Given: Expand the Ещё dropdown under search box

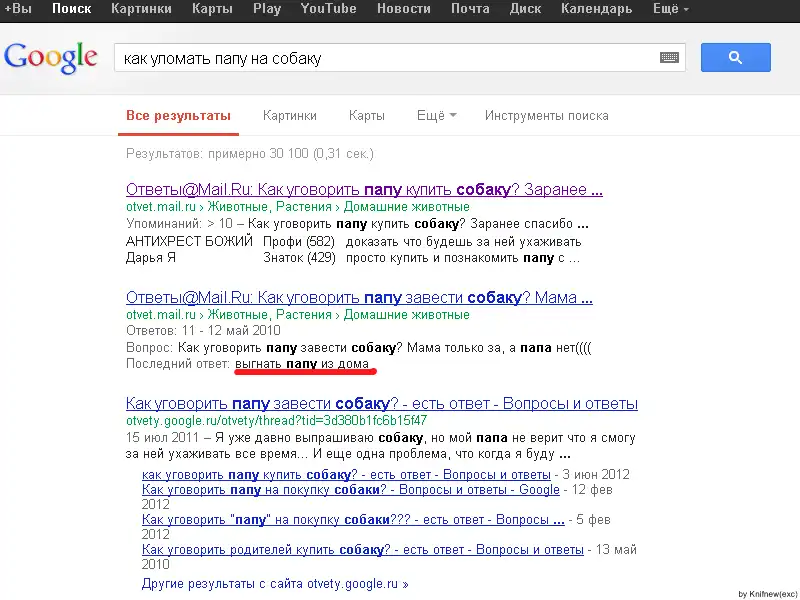Looking at the screenshot, I should [x=436, y=116].
